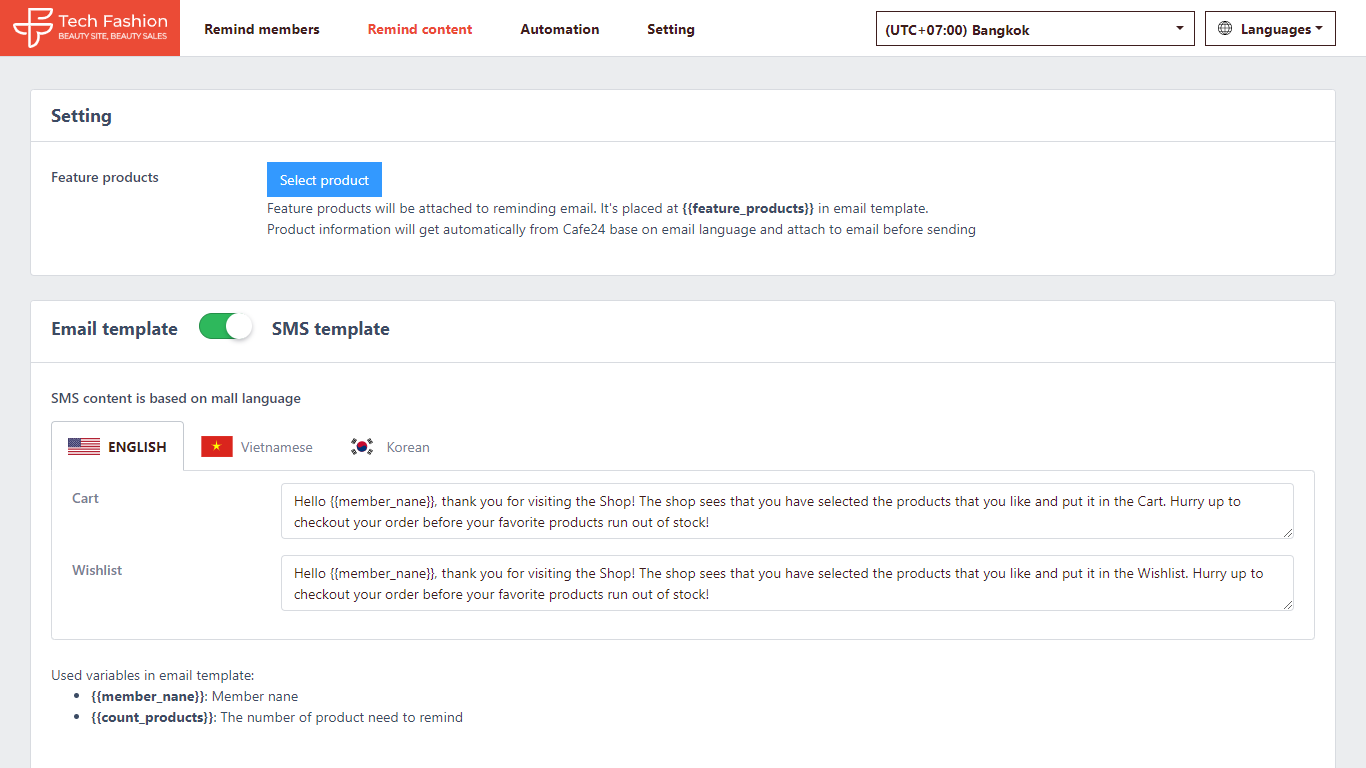Image resolution: width=1366 pixels, height=768 pixels.
Task: Click the globe icon in Languages button
Action: (x=1225, y=29)
